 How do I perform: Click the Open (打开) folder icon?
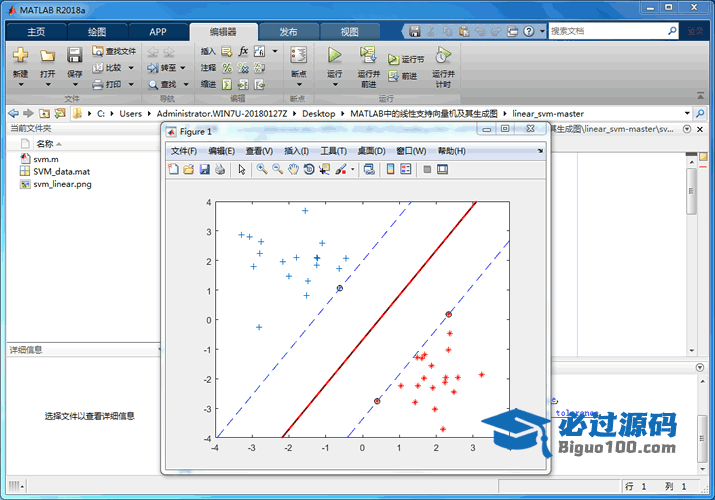tap(47, 55)
